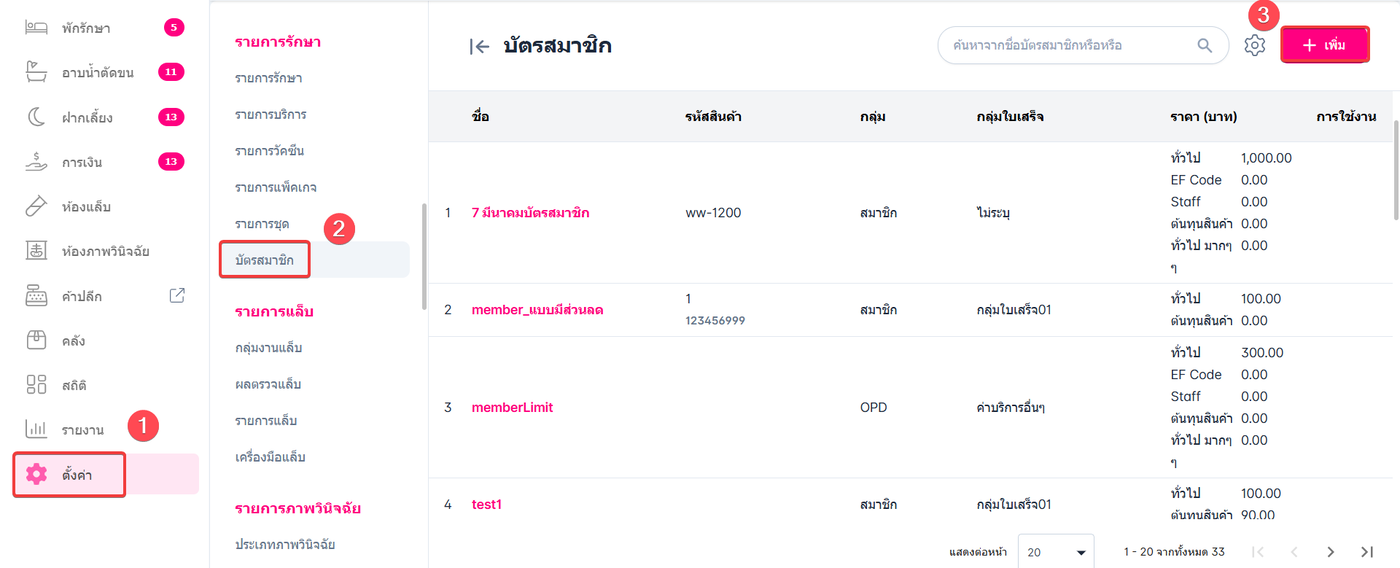The width and height of the screenshot is (1400, 568).
Task: Click the รายงาน bar chart icon
Action: 36,429
